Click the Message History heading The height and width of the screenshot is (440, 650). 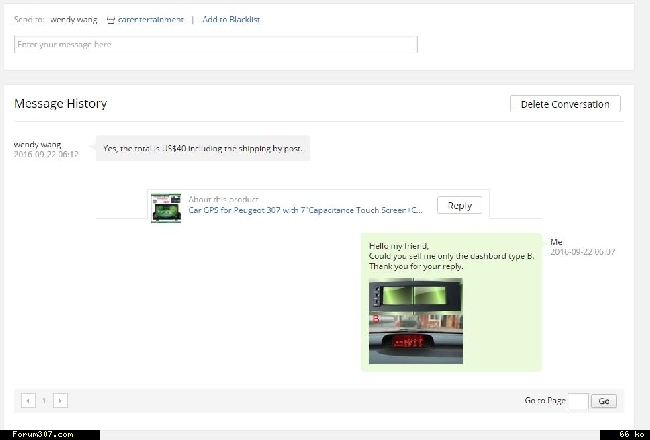[60, 104]
